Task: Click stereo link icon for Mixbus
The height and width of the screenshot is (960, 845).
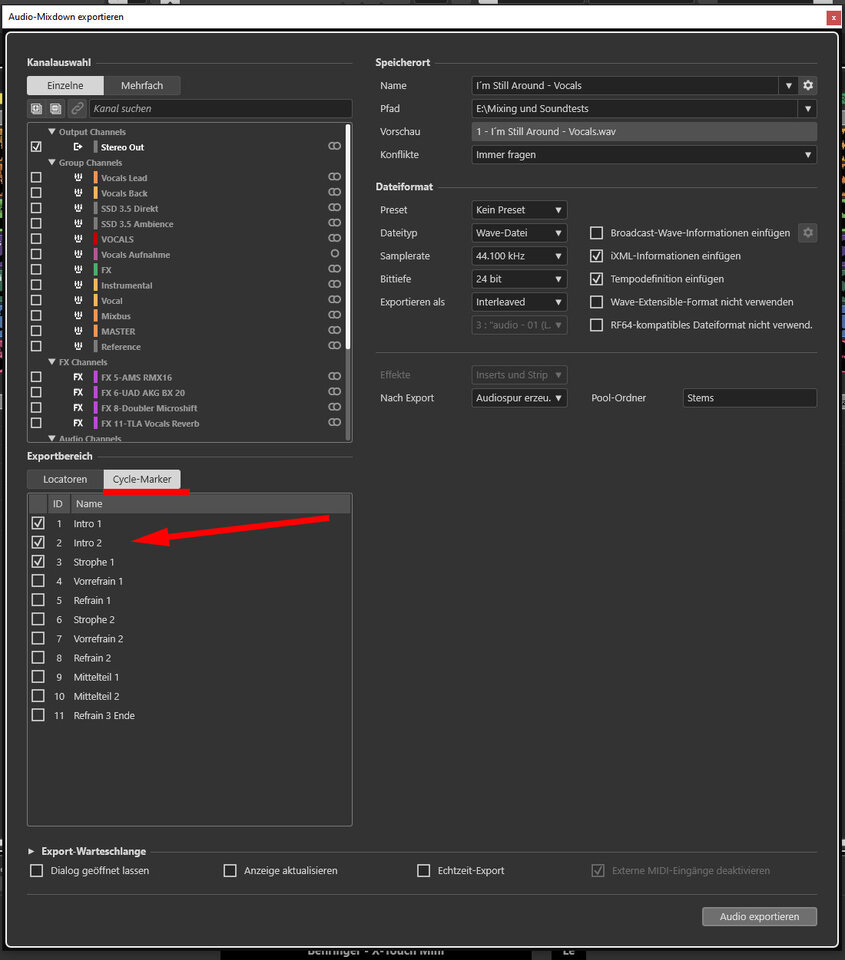Action: point(334,315)
